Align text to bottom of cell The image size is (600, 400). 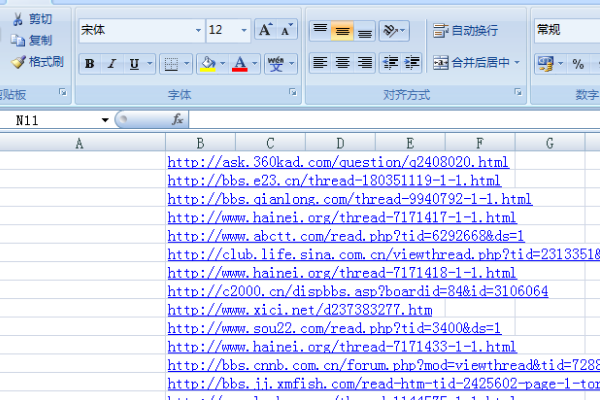[364, 30]
